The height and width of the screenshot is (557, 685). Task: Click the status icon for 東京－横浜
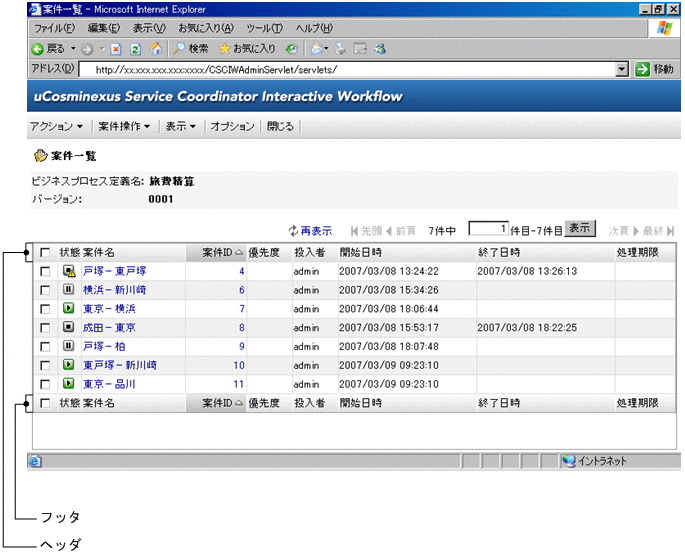(68, 309)
